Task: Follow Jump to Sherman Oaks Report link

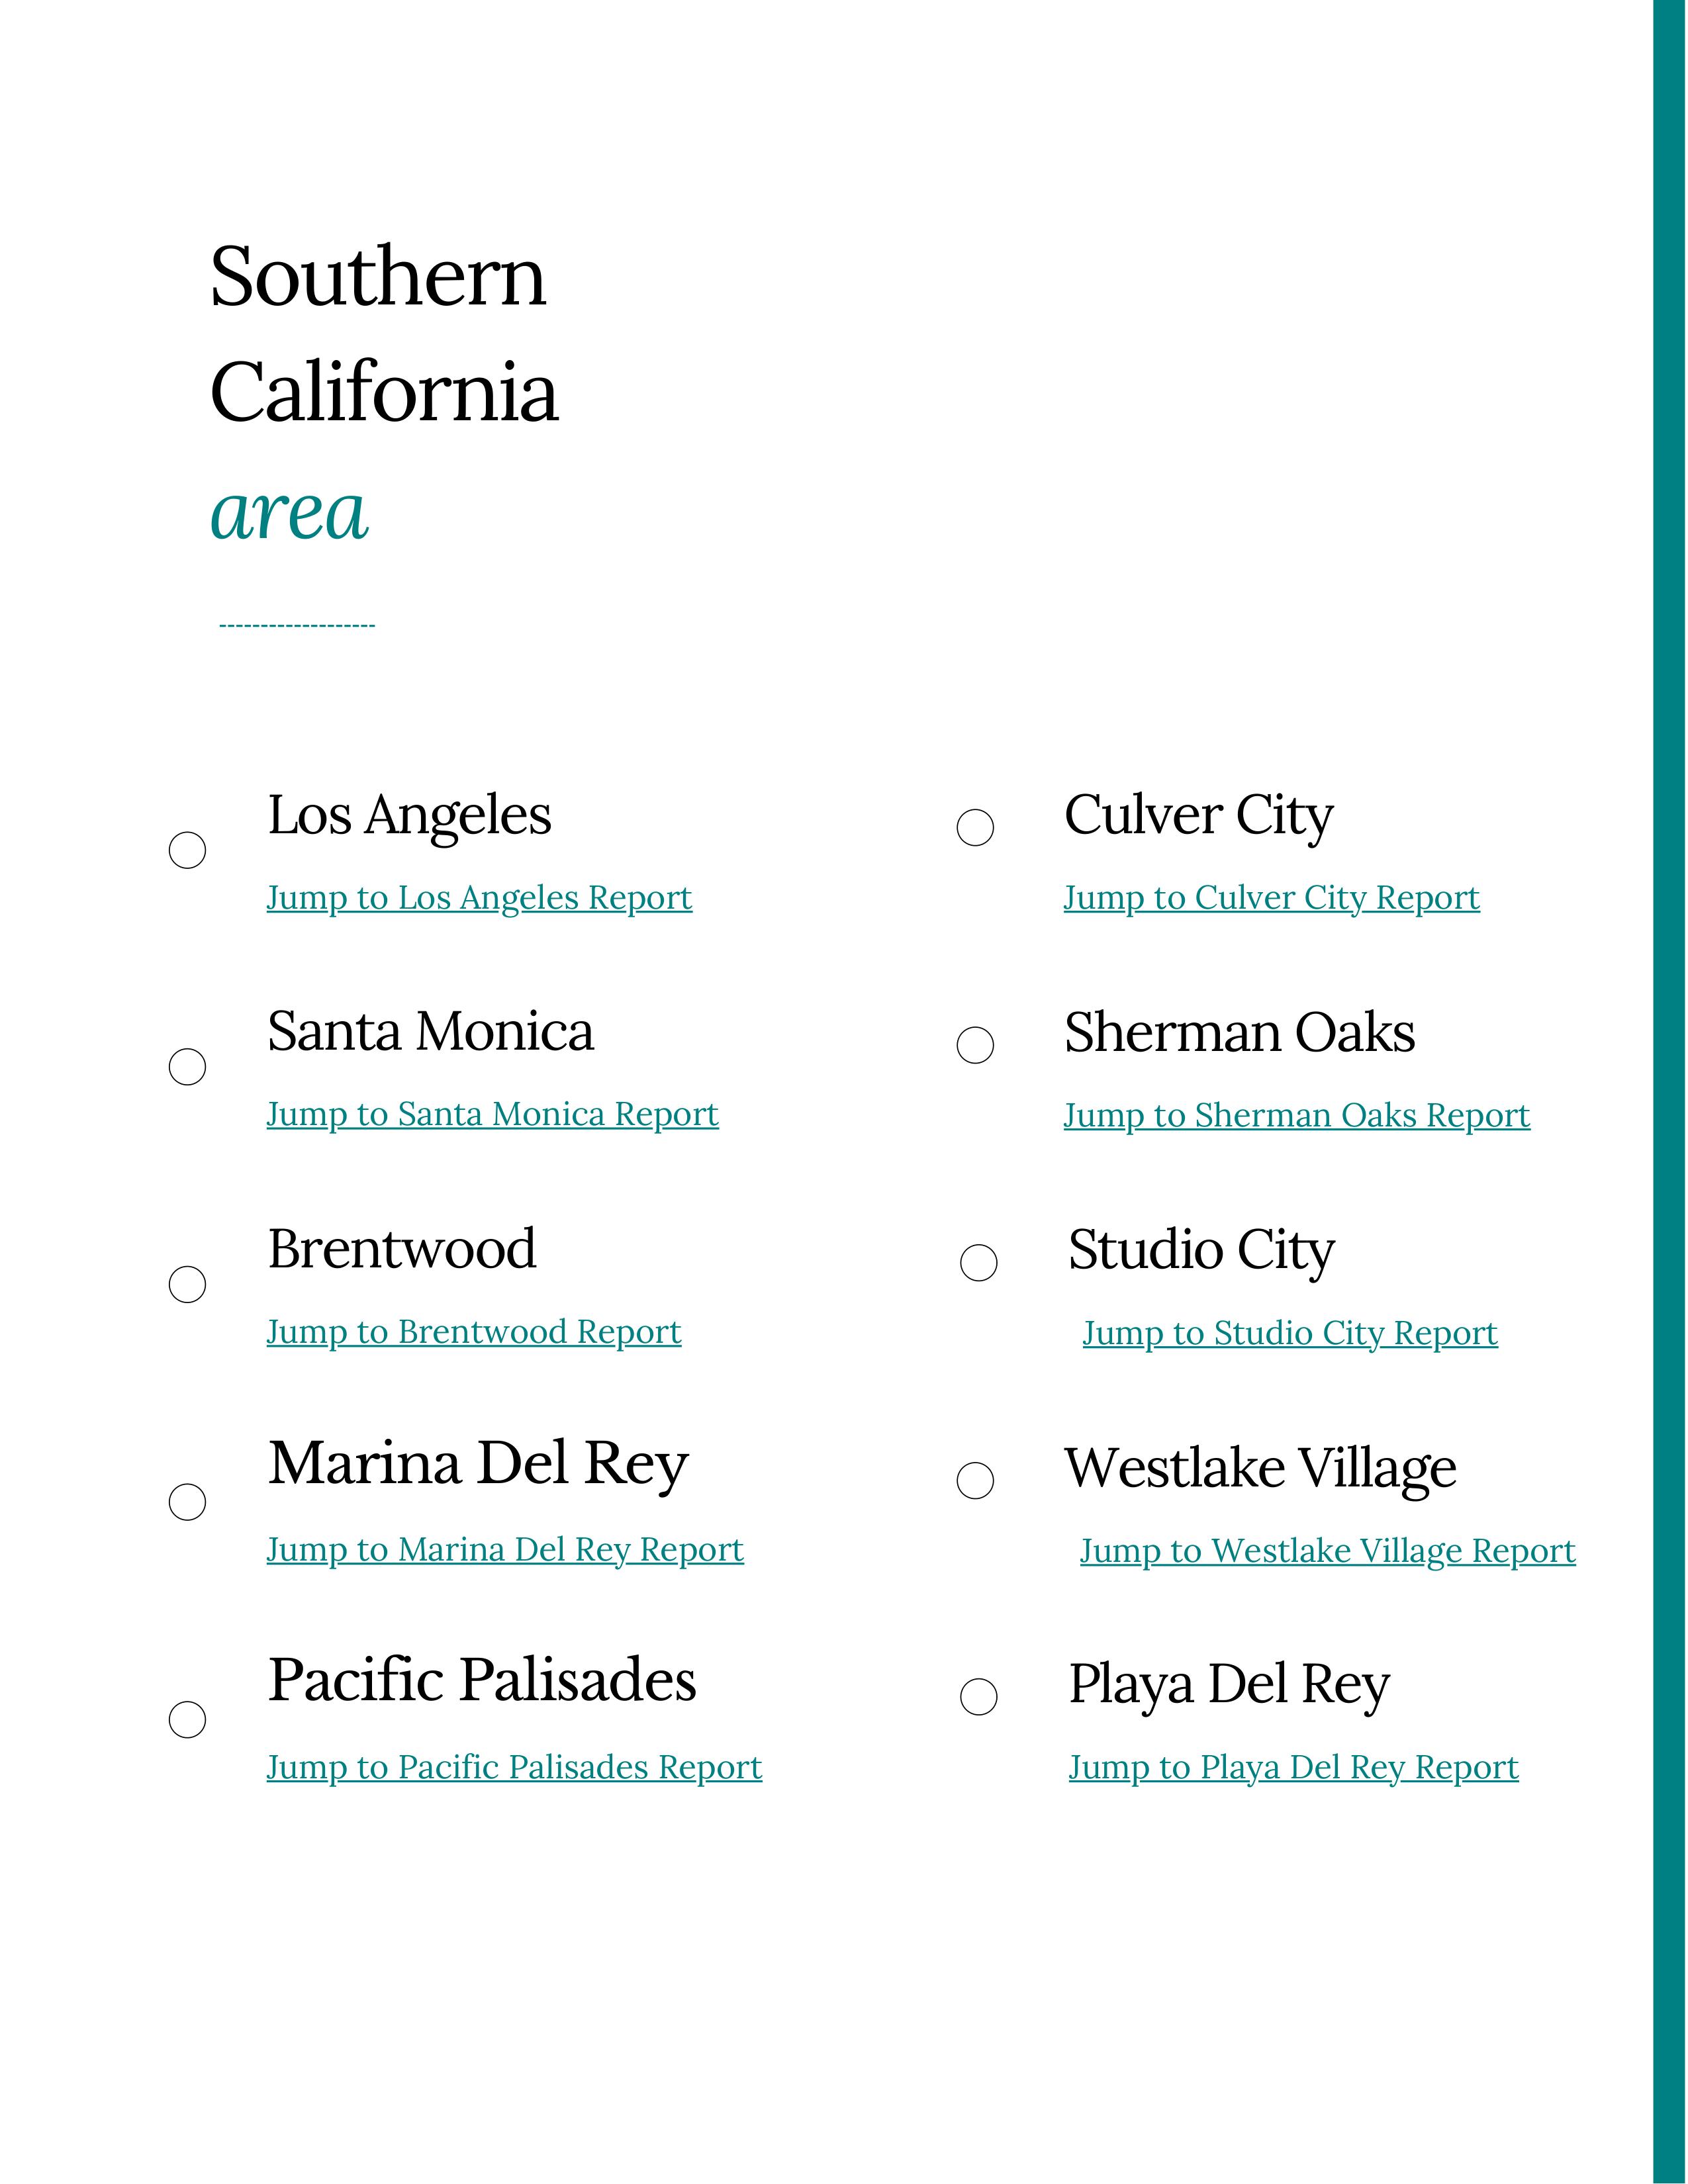Action: click(1296, 1115)
